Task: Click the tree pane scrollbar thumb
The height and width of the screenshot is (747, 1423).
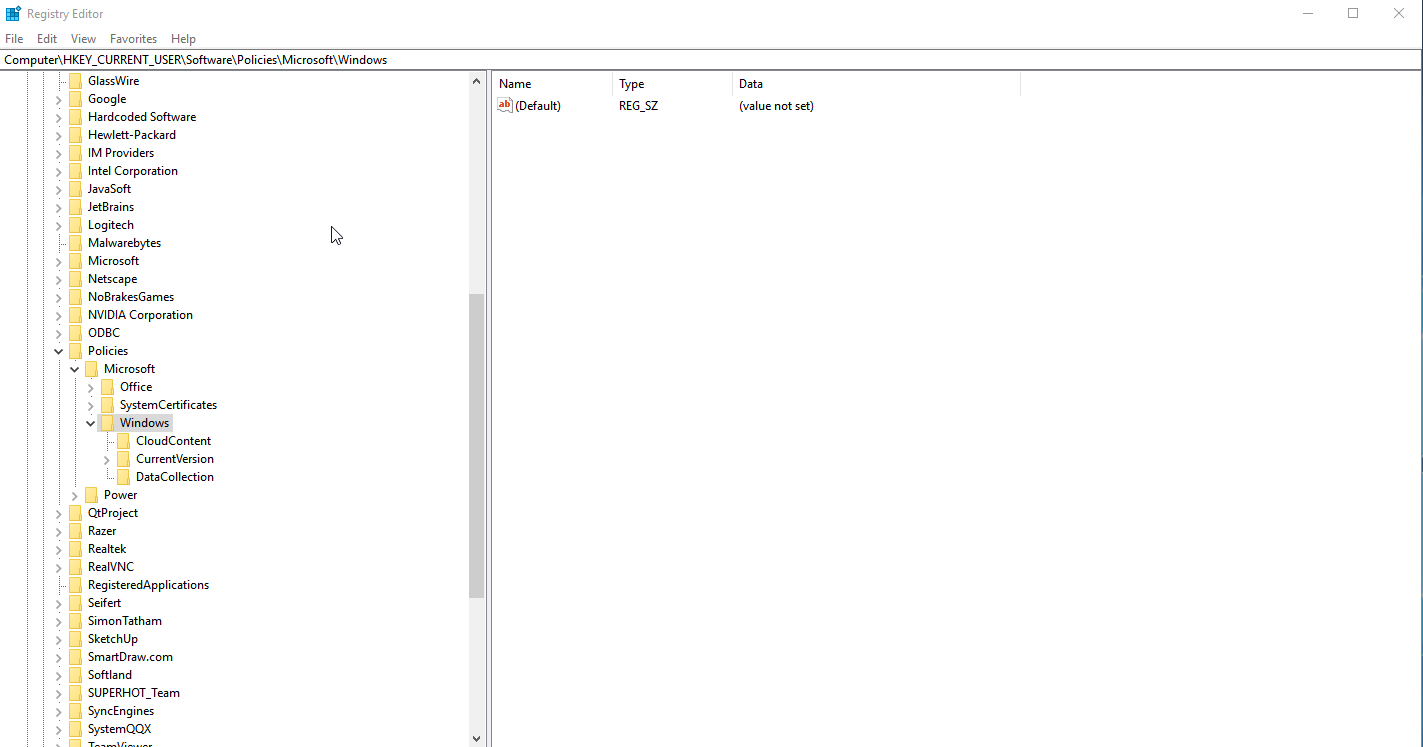Action: click(476, 446)
